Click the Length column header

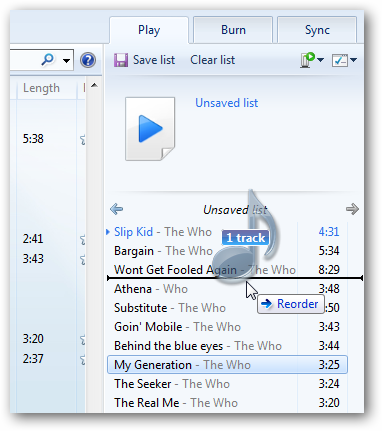click(x=41, y=88)
